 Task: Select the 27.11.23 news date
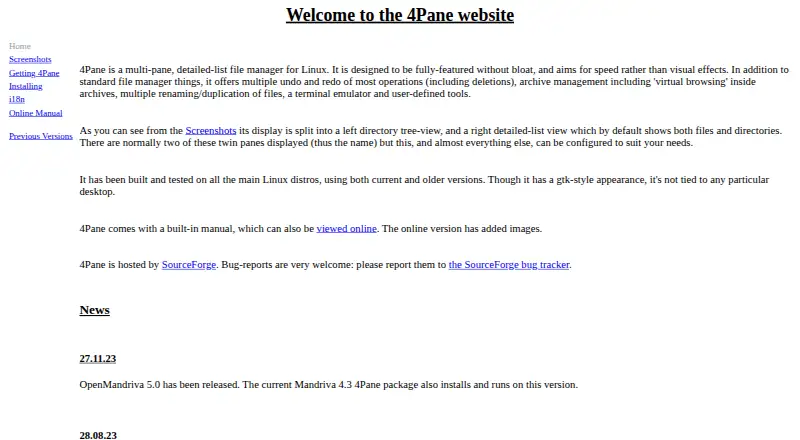[97, 359]
